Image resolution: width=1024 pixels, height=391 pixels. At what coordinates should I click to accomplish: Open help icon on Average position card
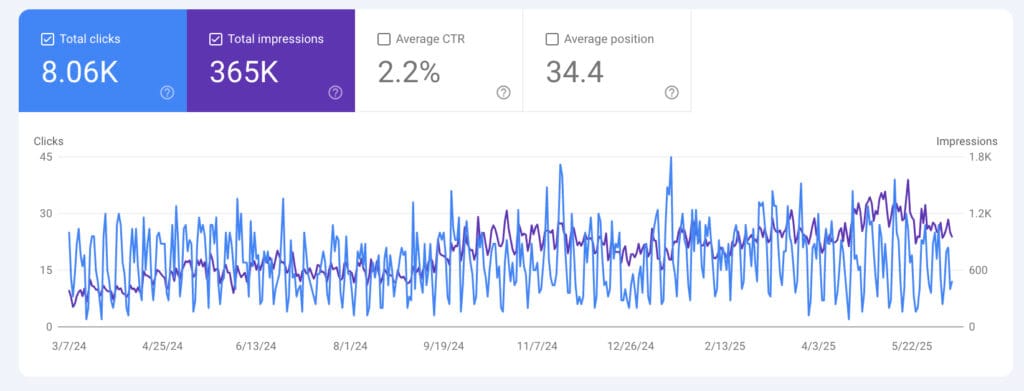point(671,93)
